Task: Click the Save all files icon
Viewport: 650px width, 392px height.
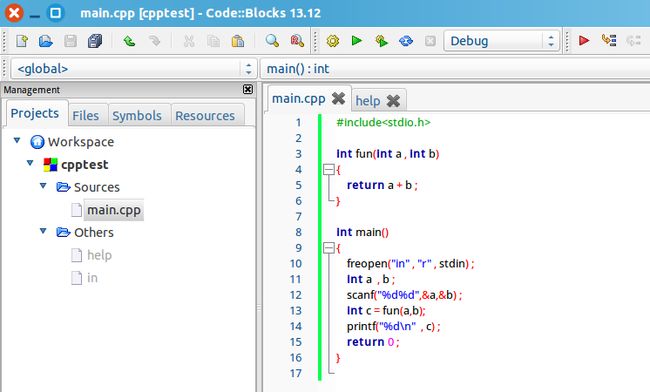Action: (95, 41)
